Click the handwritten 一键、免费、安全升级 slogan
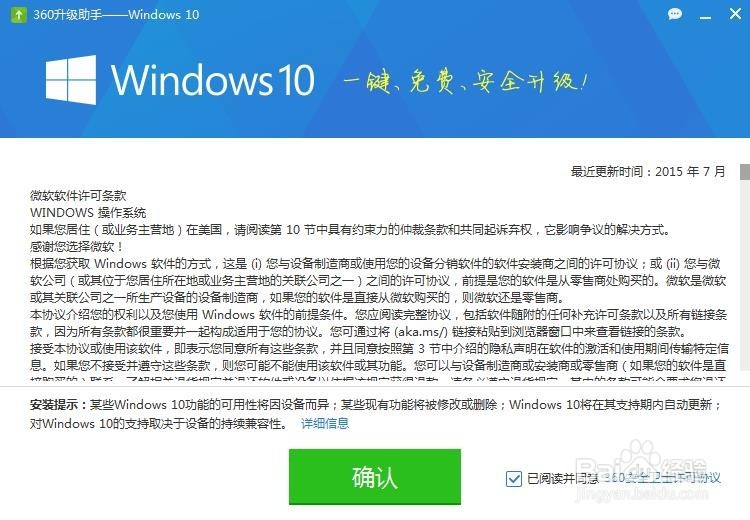This screenshot has height=520, width=750. [x=465, y=82]
